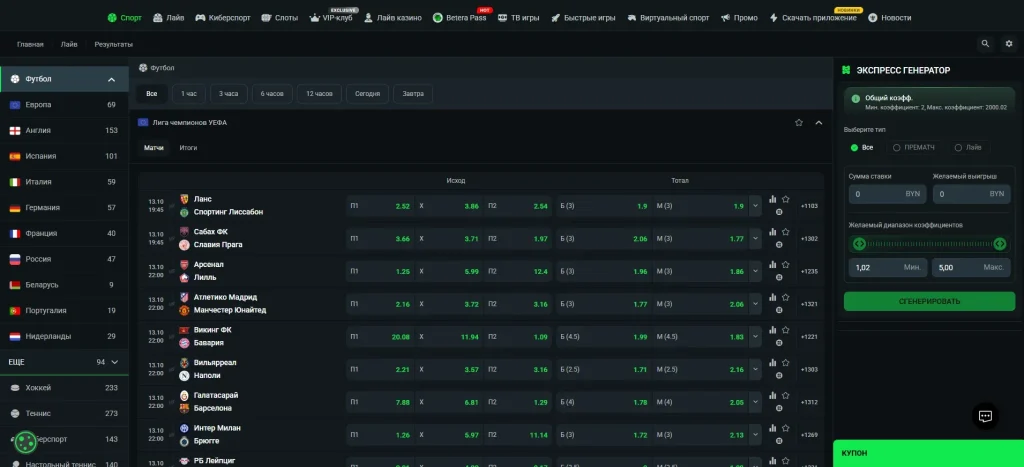This screenshot has width=1024, height=467.
Task: Bet П1 2.52 on Ланс
Action: [381, 206]
